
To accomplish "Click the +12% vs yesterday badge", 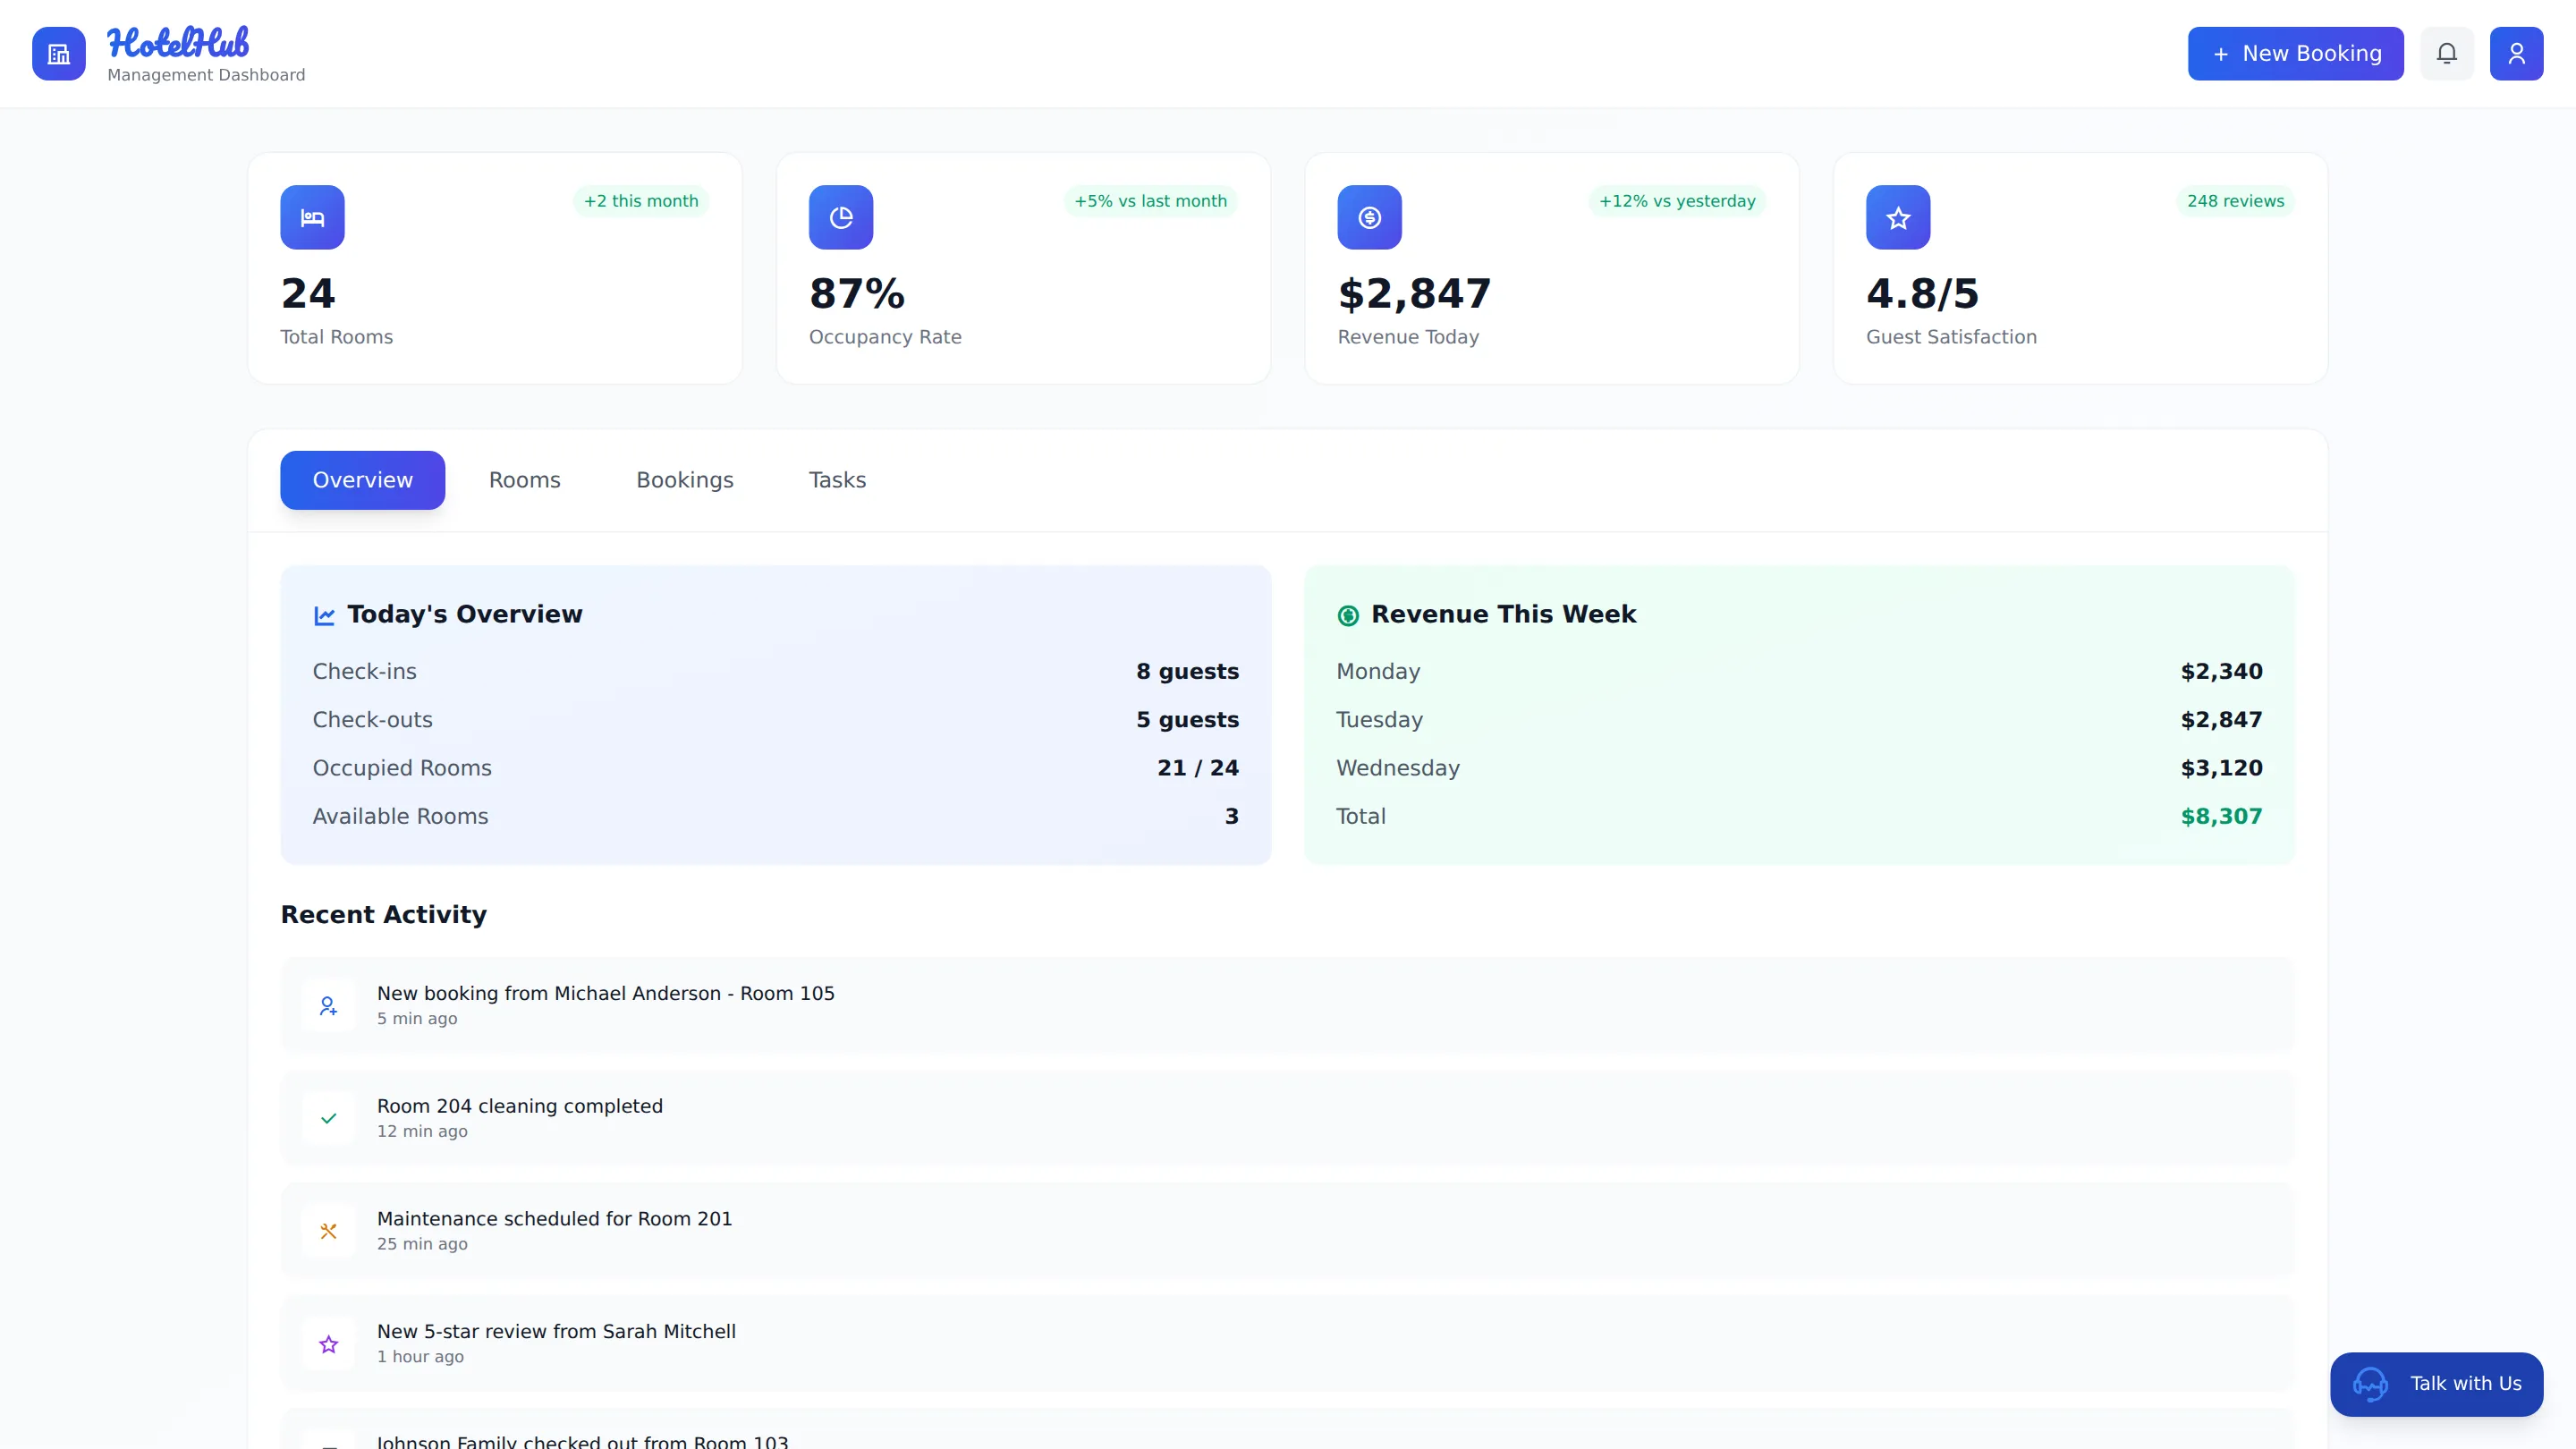I will (x=1677, y=201).
